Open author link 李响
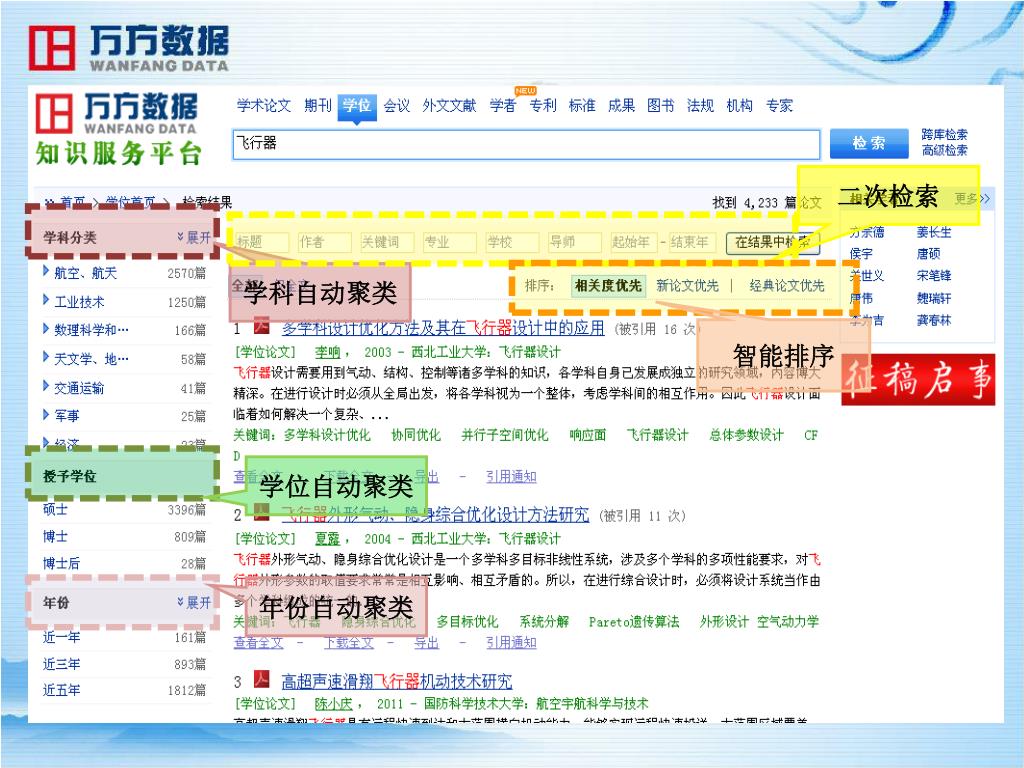1024x768 pixels. [328, 353]
